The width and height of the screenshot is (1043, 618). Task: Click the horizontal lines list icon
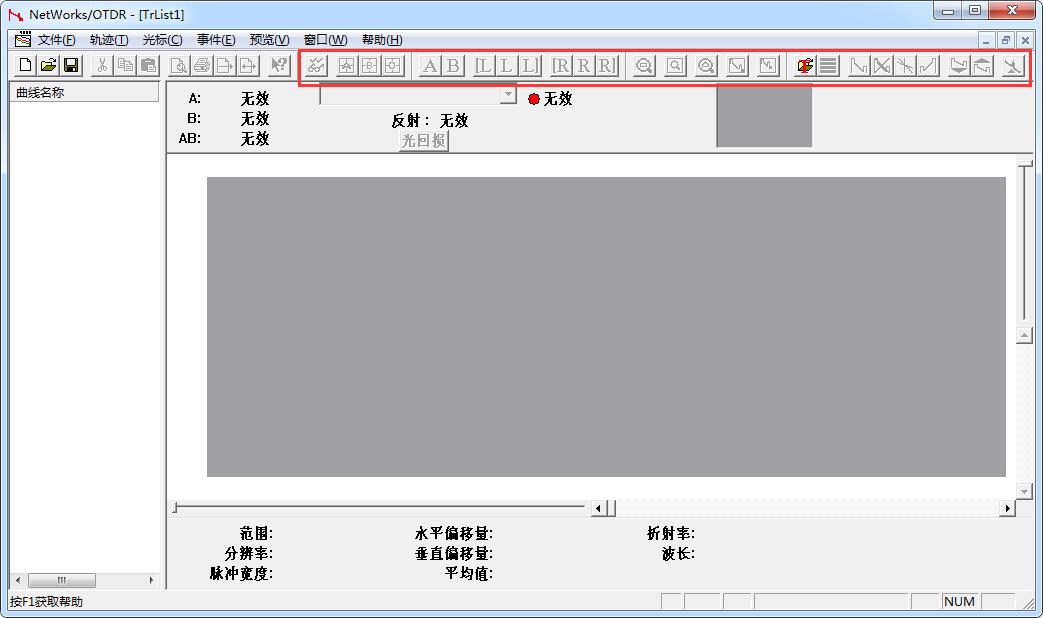(828, 66)
